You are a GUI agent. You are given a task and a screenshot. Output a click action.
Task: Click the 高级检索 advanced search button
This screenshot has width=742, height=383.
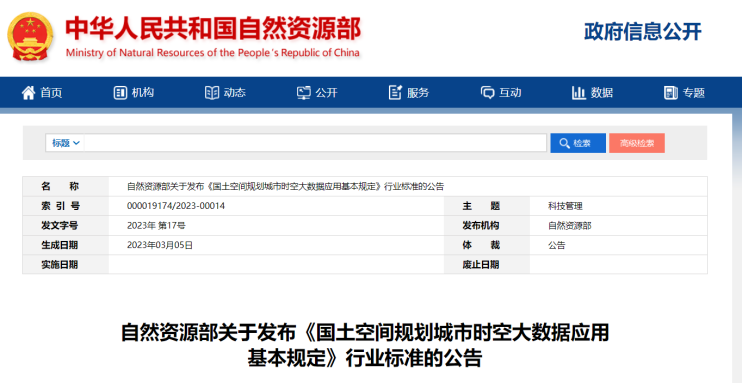point(637,143)
